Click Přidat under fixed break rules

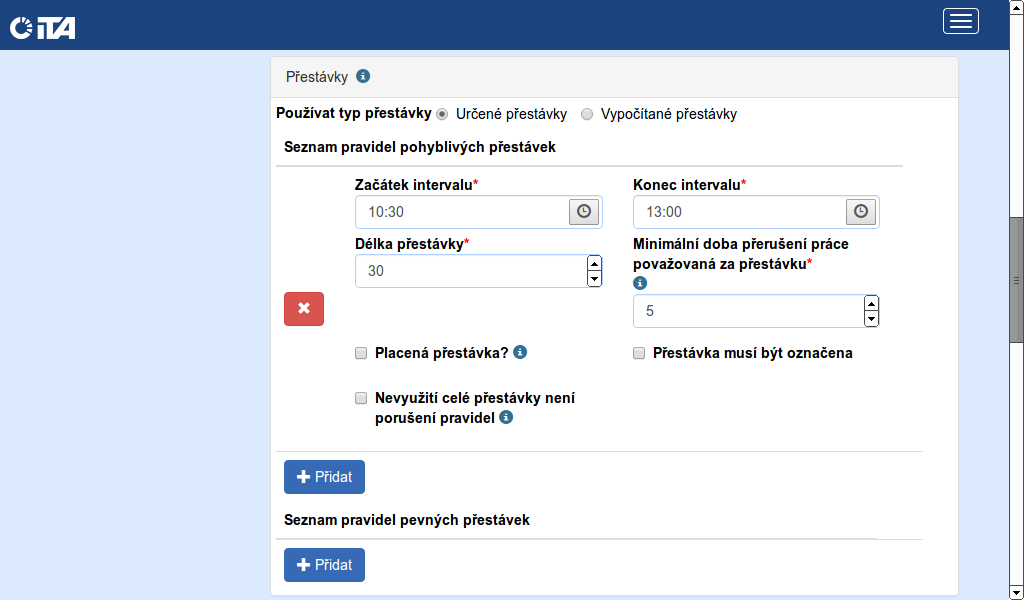[324, 565]
